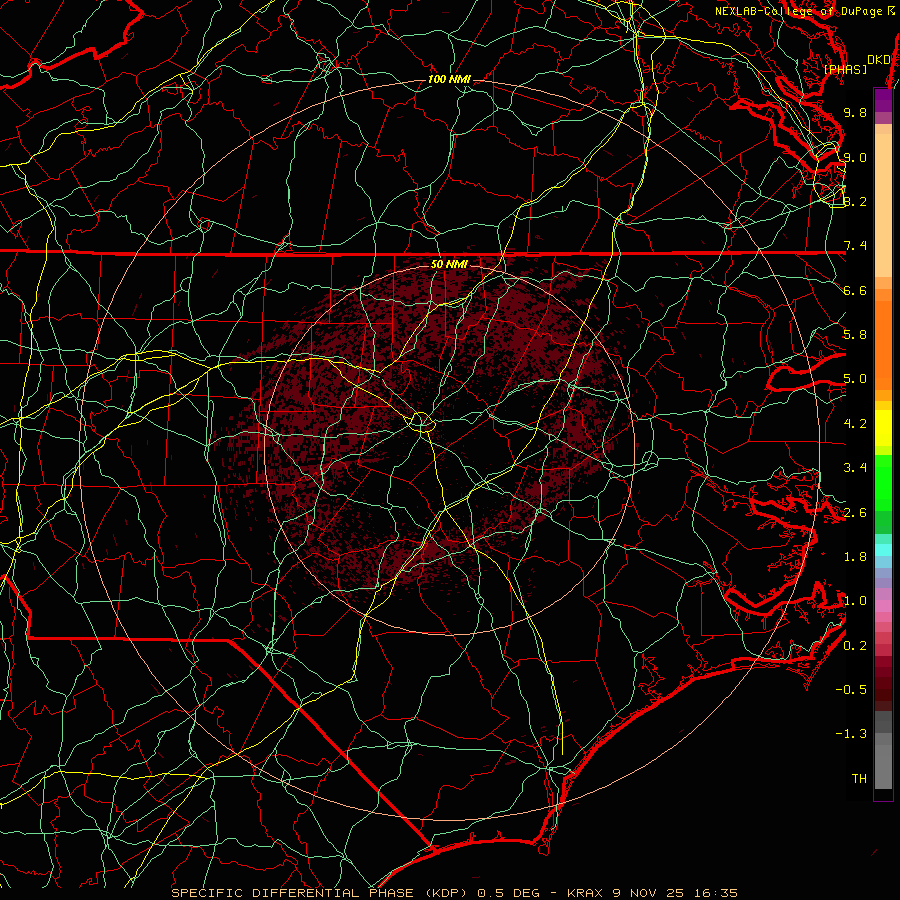
Task: Pick the gray color bar segment near TH
Action: [x=883, y=766]
